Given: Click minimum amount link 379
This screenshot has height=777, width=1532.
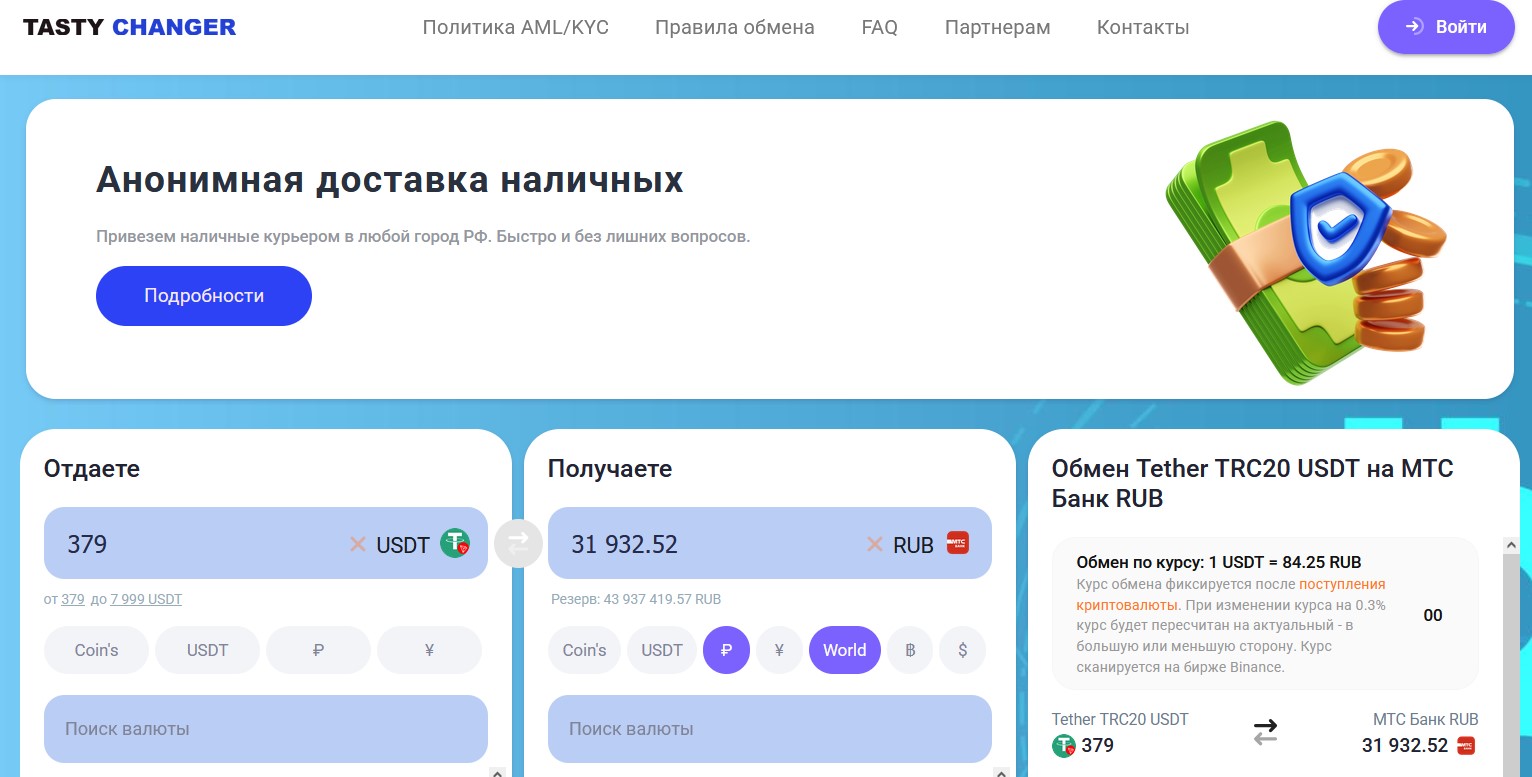Looking at the screenshot, I should pyautogui.click(x=72, y=599).
